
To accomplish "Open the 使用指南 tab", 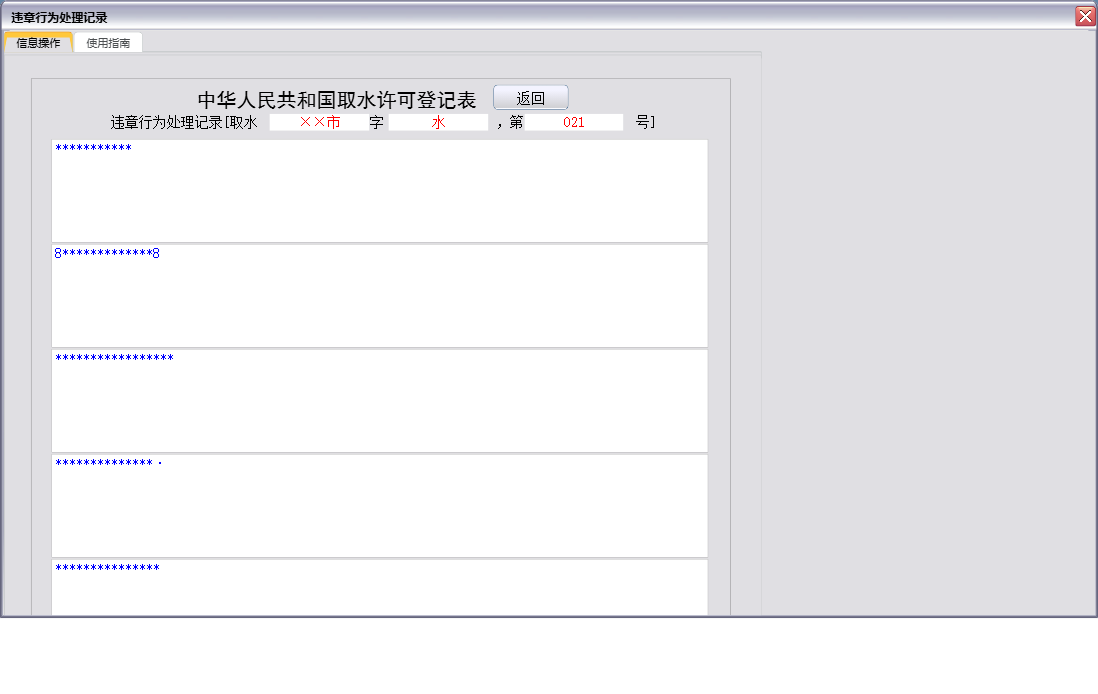I will click(x=108, y=43).
